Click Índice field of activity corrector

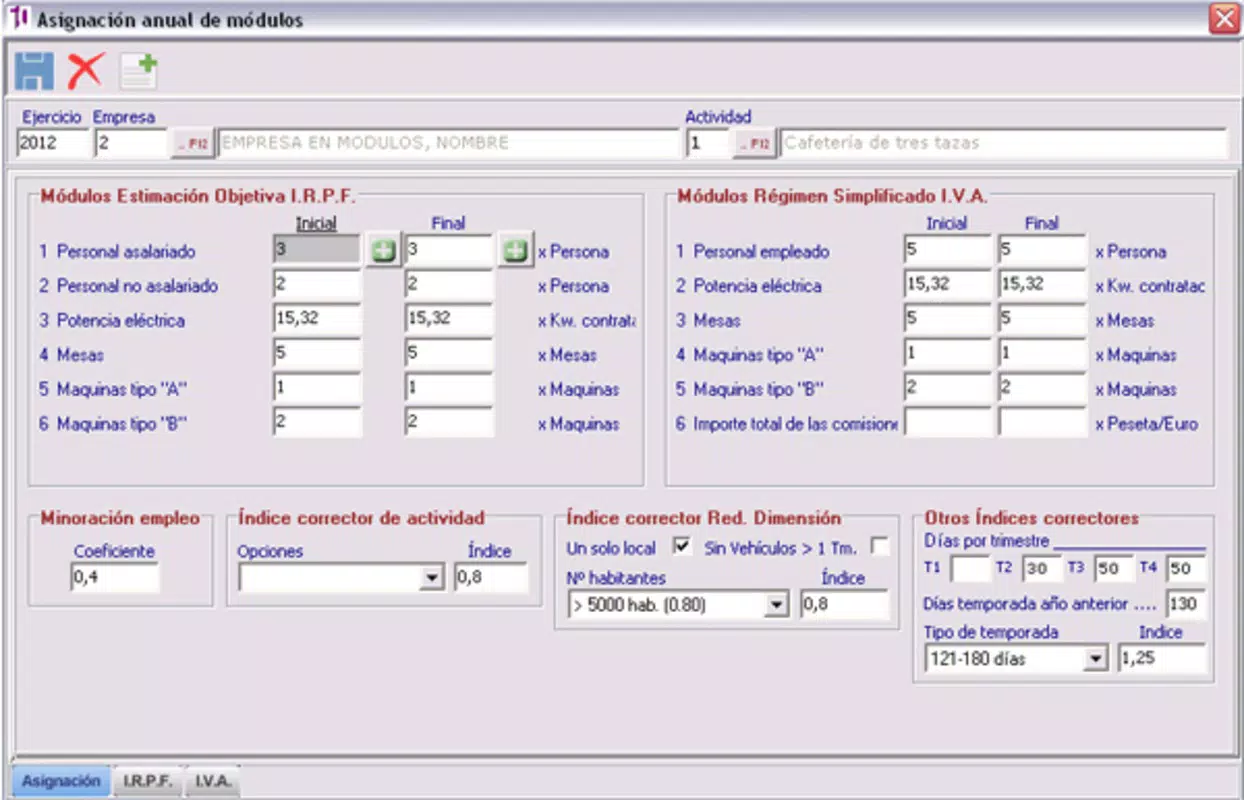pyautogui.click(x=491, y=578)
